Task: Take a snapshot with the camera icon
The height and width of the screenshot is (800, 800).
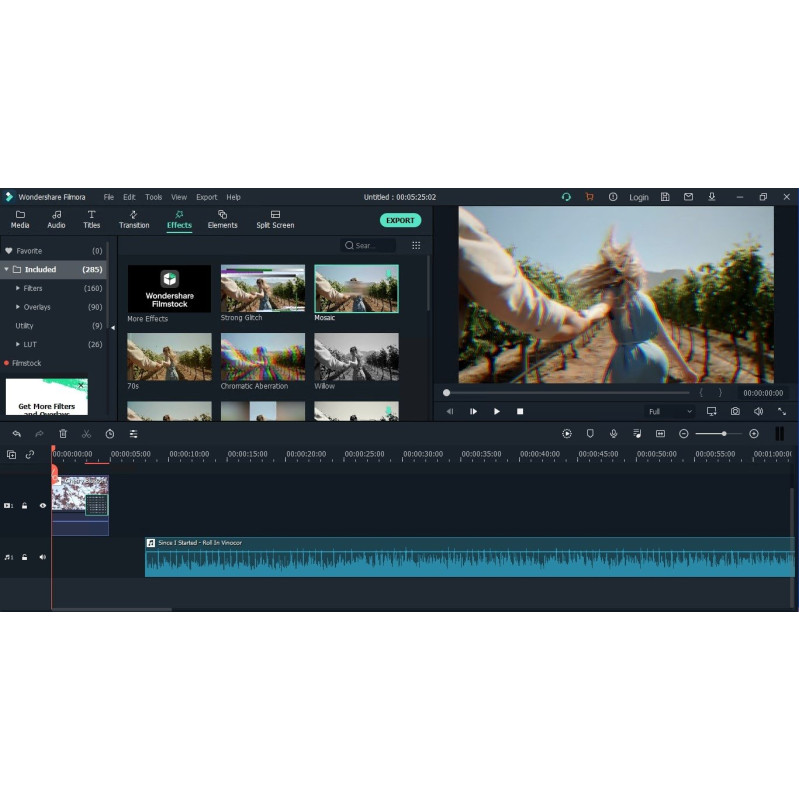Action: pyautogui.click(x=735, y=411)
